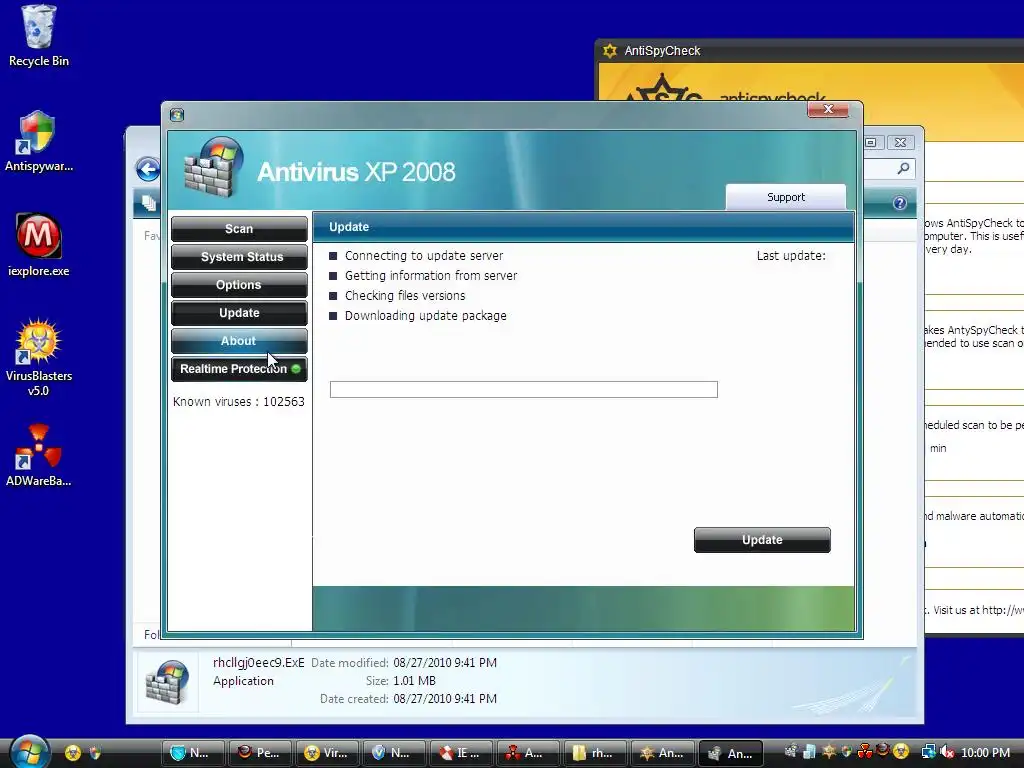Click the red trefoil ADWare tray icon
This screenshot has width=1024, height=768.
click(x=865, y=752)
